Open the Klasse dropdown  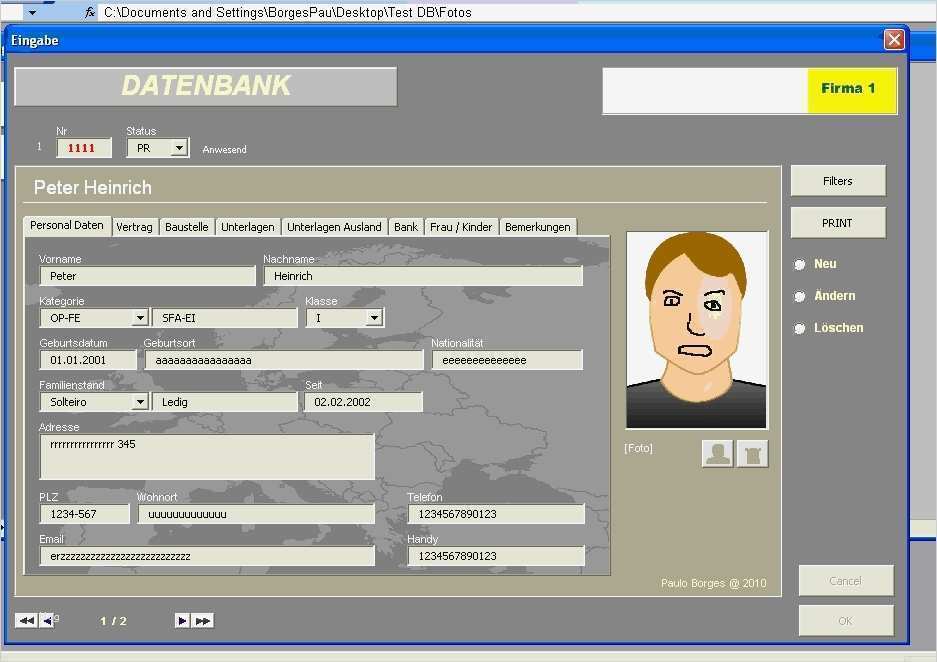coord(374,318)
